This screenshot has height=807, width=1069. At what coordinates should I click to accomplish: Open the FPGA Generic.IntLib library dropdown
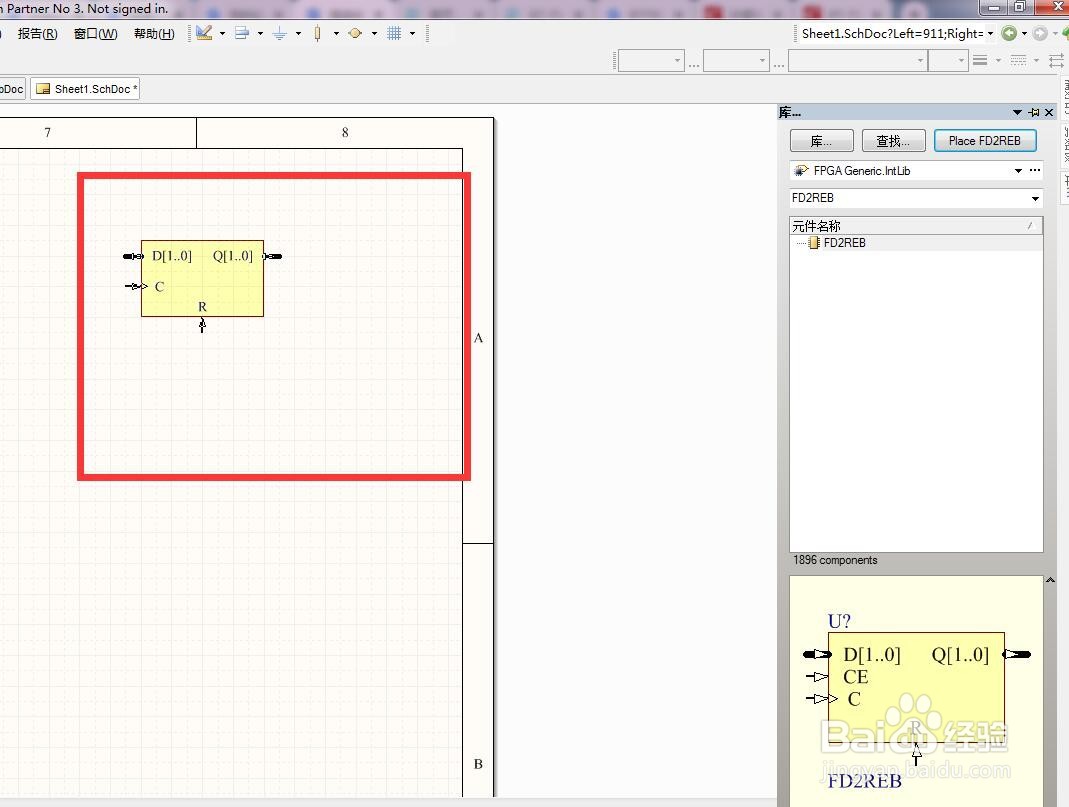coord(1018,171)
